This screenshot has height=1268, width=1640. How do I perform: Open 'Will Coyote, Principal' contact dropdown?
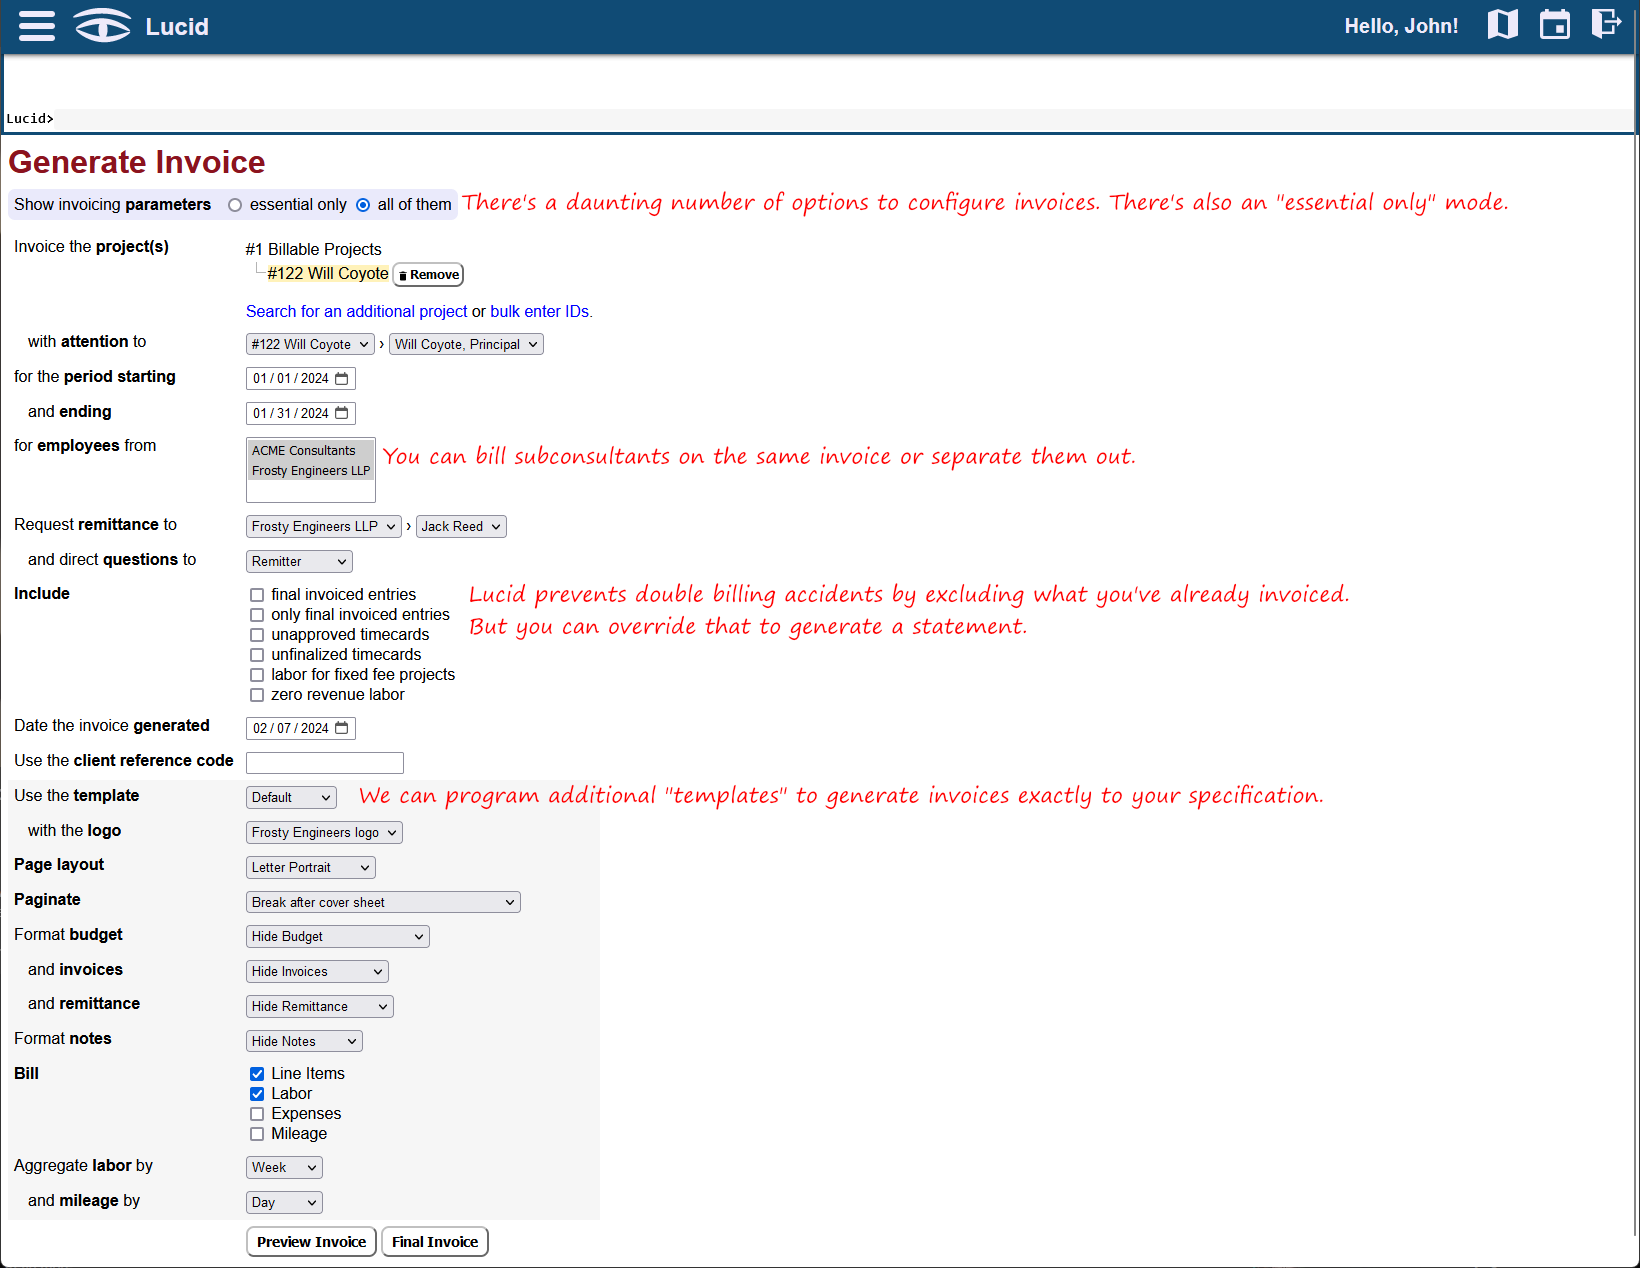(466, 344)
